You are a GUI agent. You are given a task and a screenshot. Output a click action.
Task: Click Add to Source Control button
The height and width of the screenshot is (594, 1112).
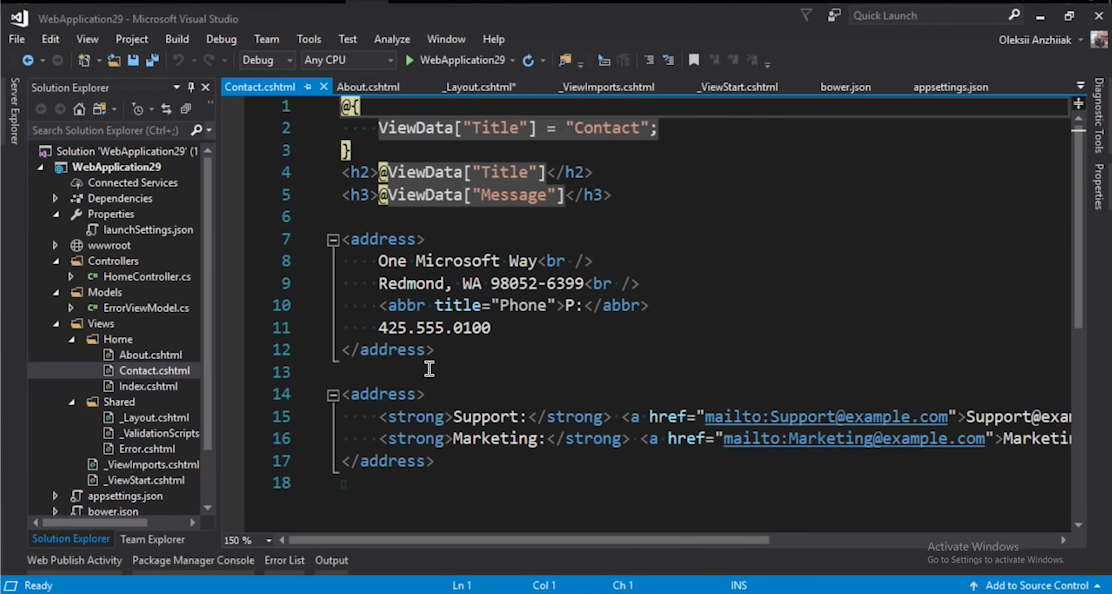point(1036,585)
